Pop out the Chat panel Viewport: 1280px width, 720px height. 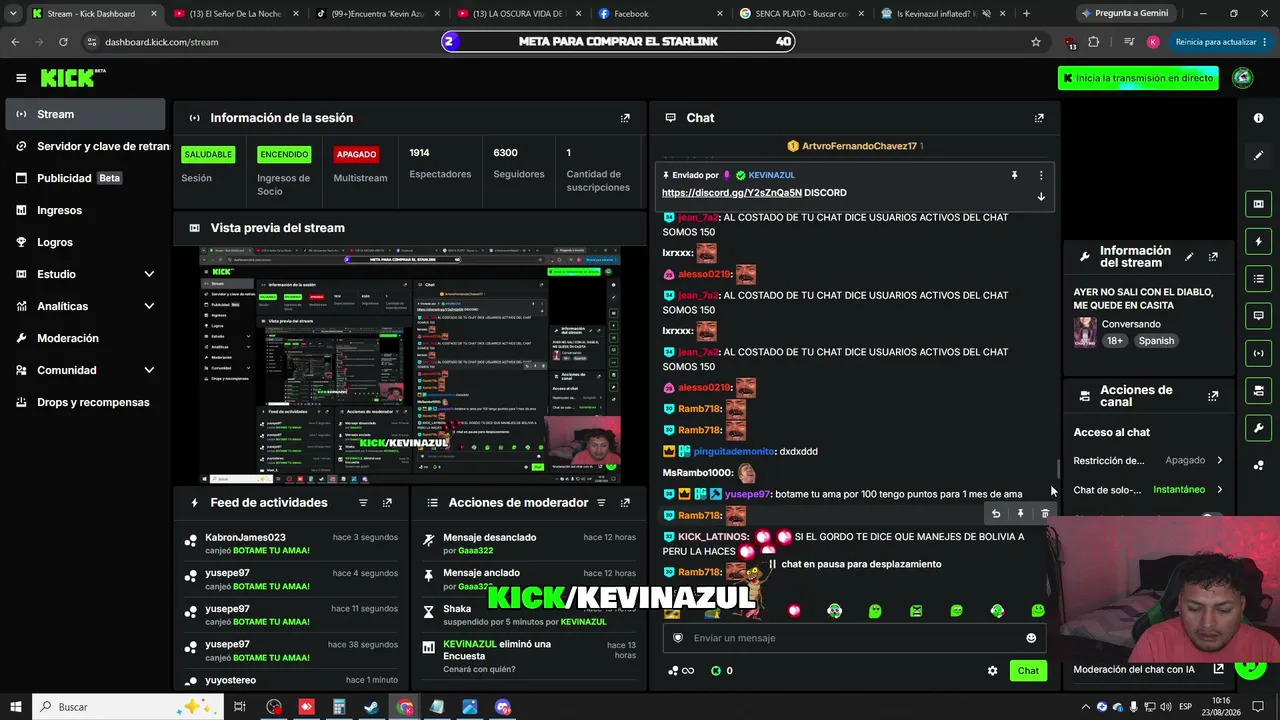tap(1039, 118)
